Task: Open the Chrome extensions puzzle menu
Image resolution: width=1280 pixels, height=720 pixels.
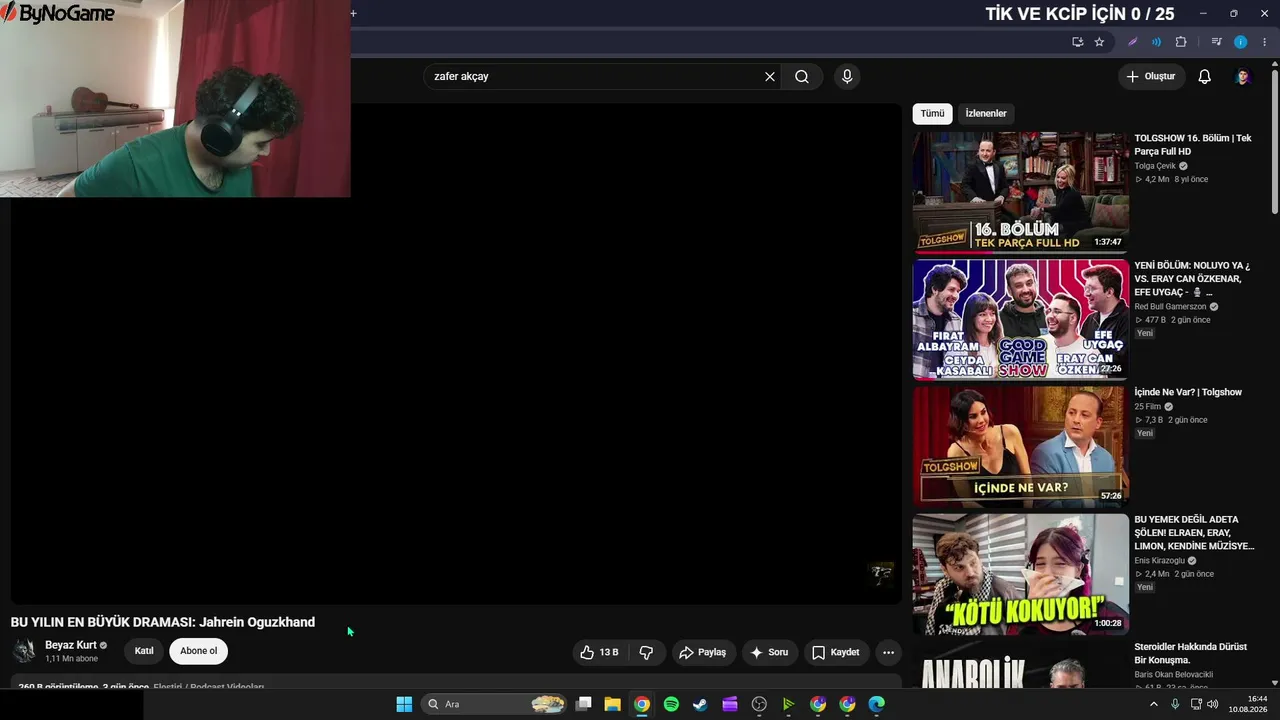Action: click(x=1181, y=42)
